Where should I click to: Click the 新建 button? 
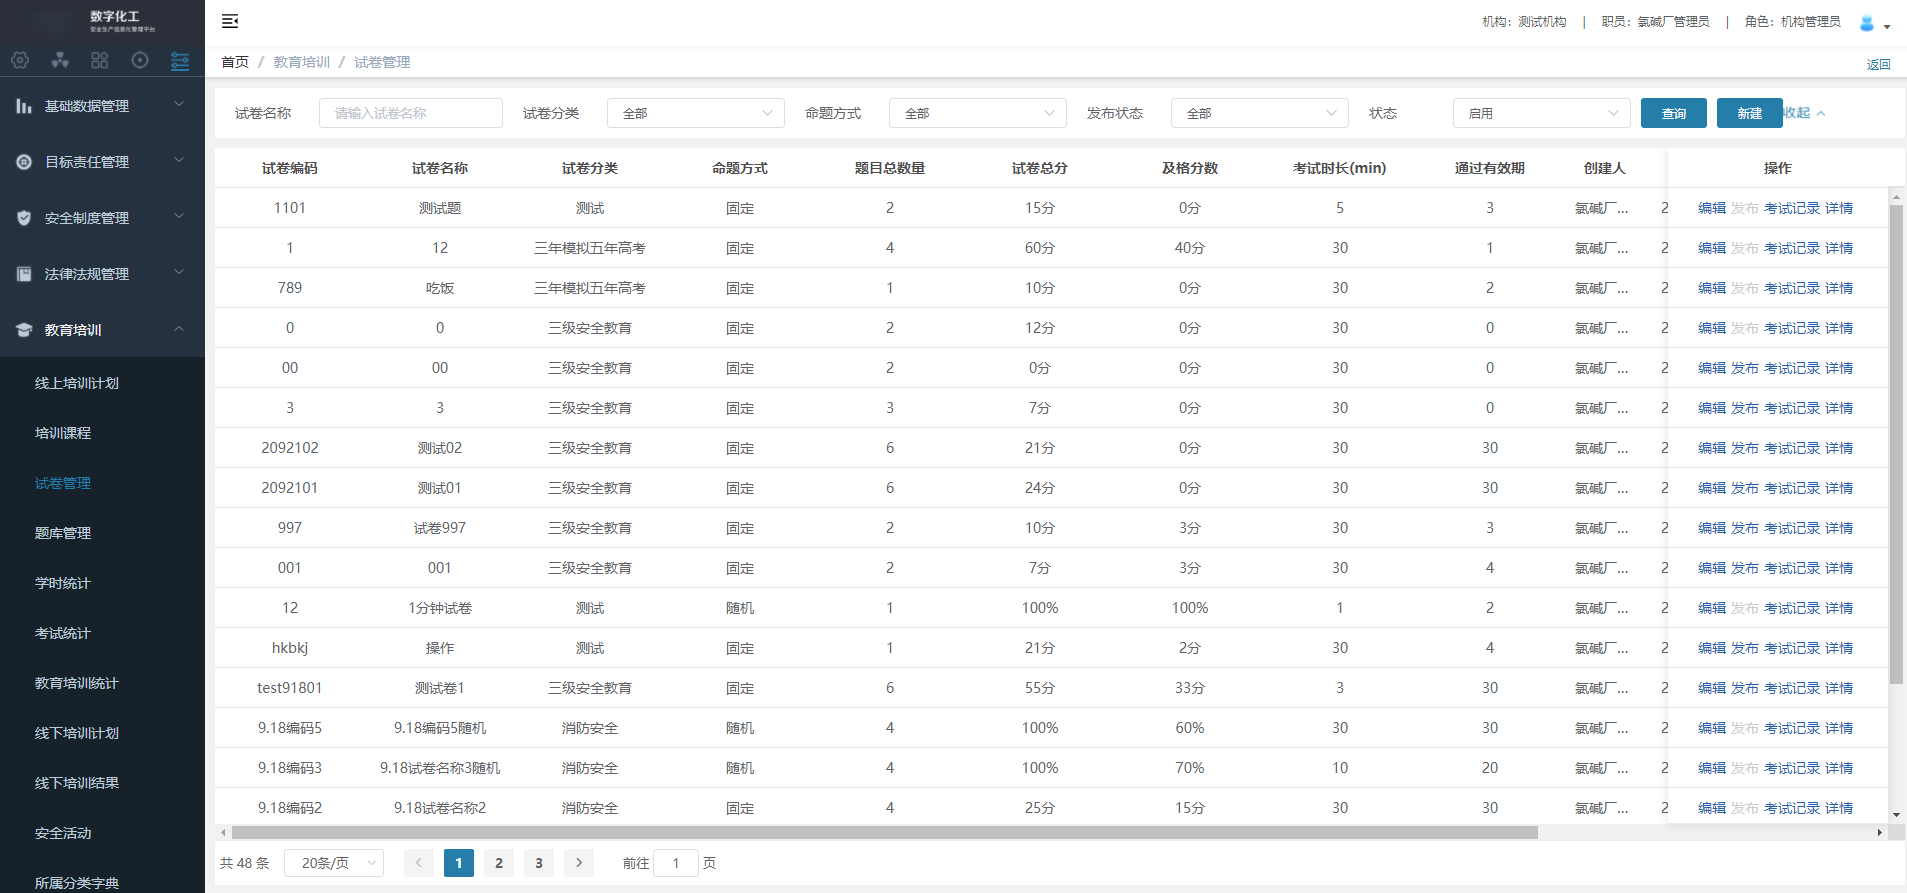1749,113
